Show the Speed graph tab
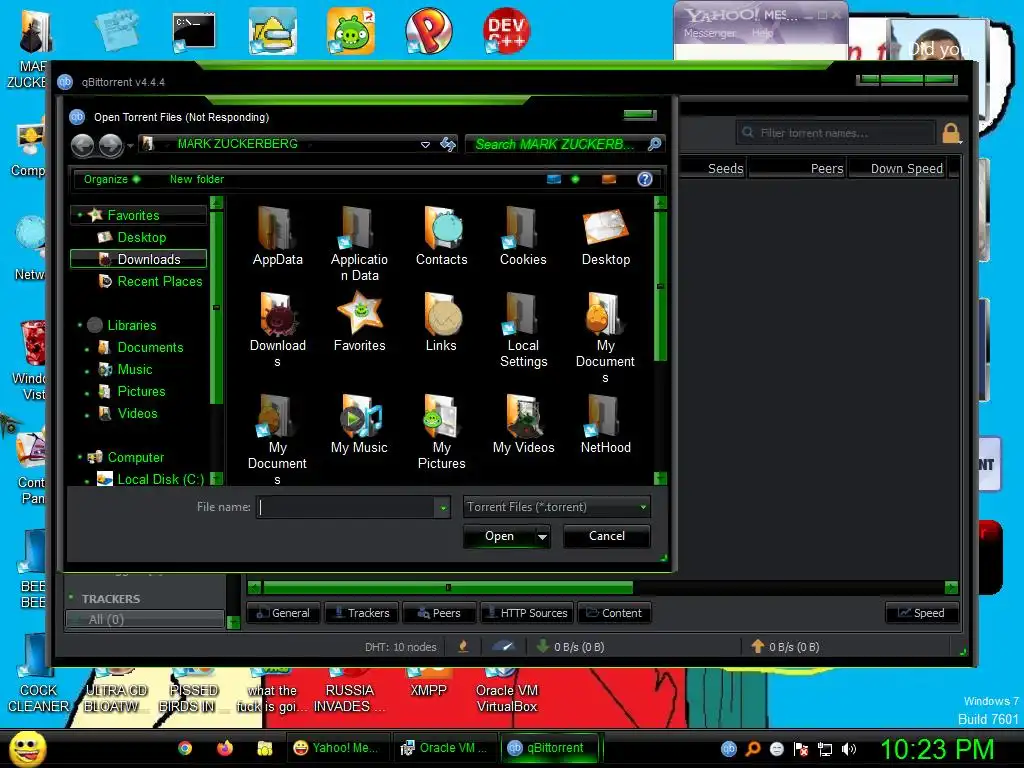 click(921, 613)
